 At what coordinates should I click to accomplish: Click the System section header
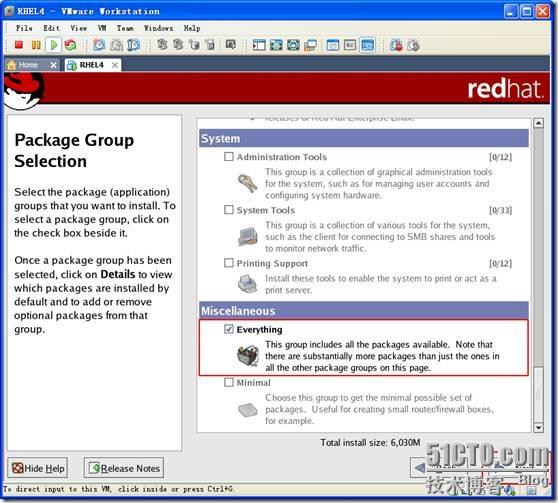(364, 138)
